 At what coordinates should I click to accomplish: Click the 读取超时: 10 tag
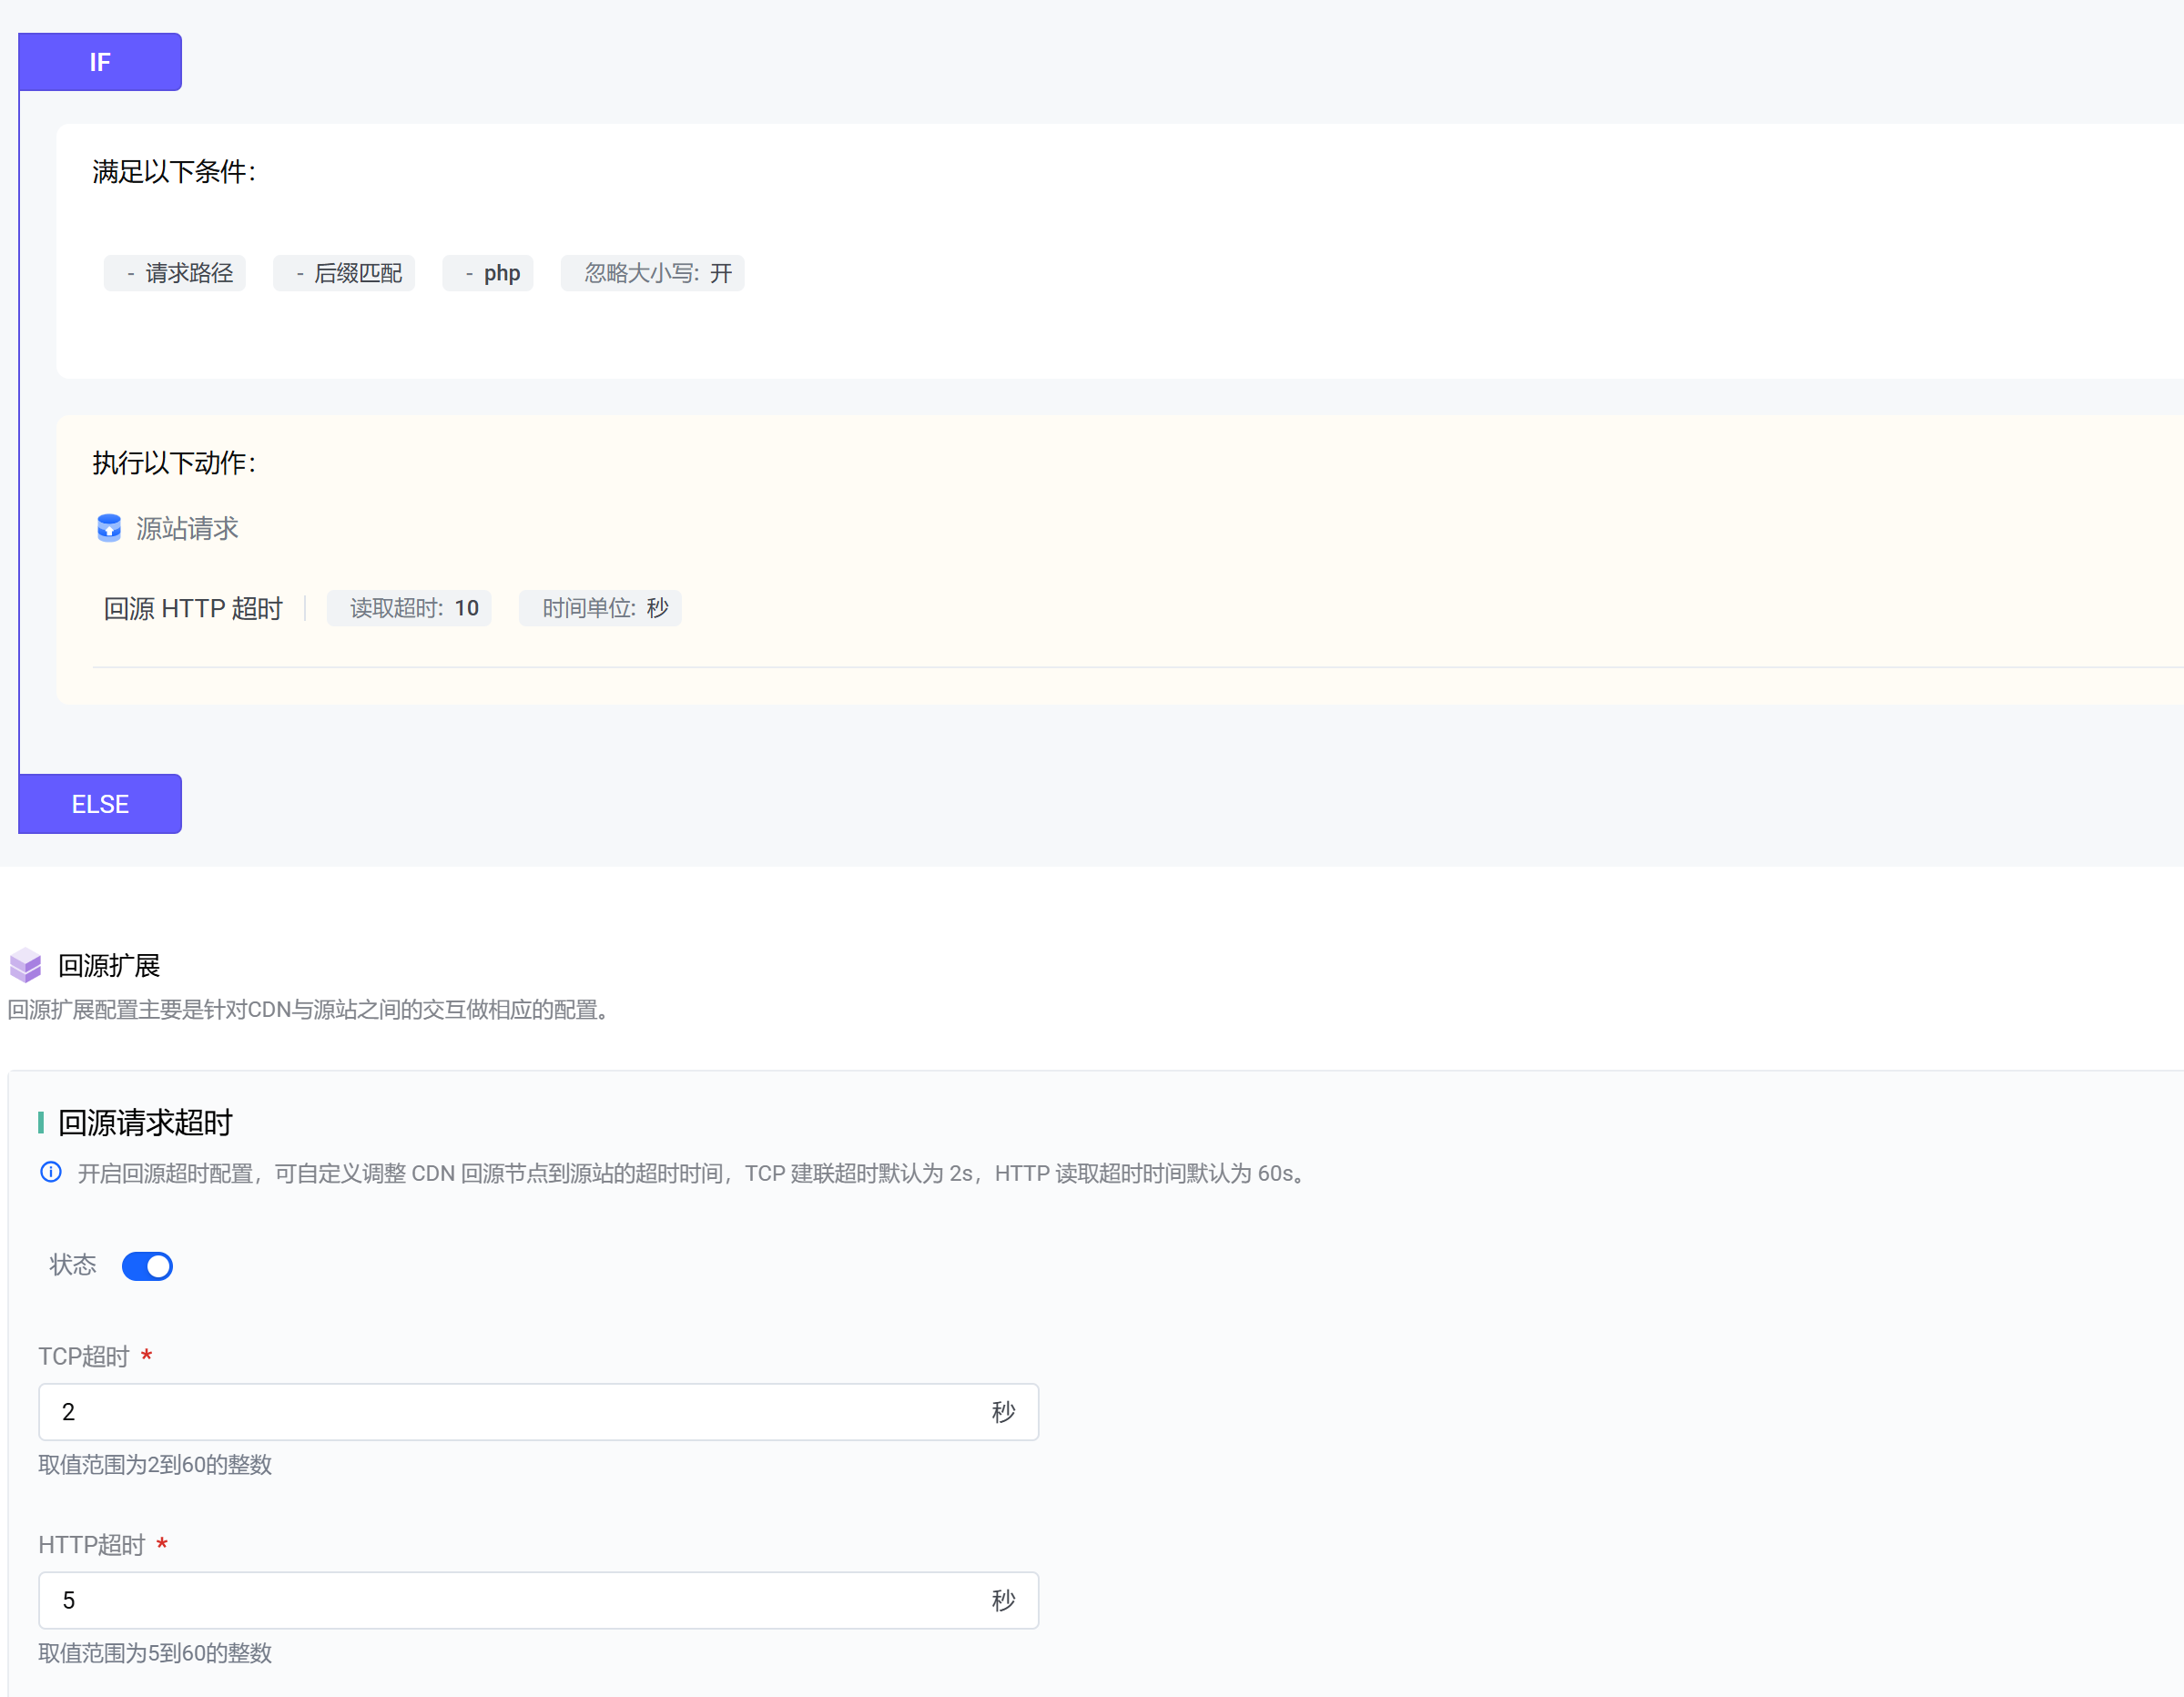click(x=409, y=608)
